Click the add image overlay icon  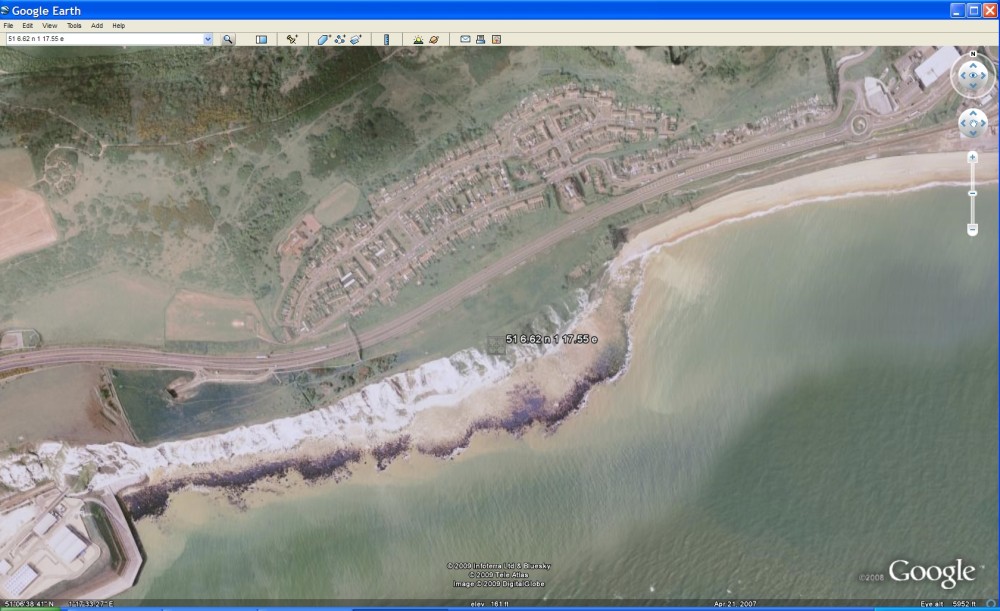coord(355,39)
